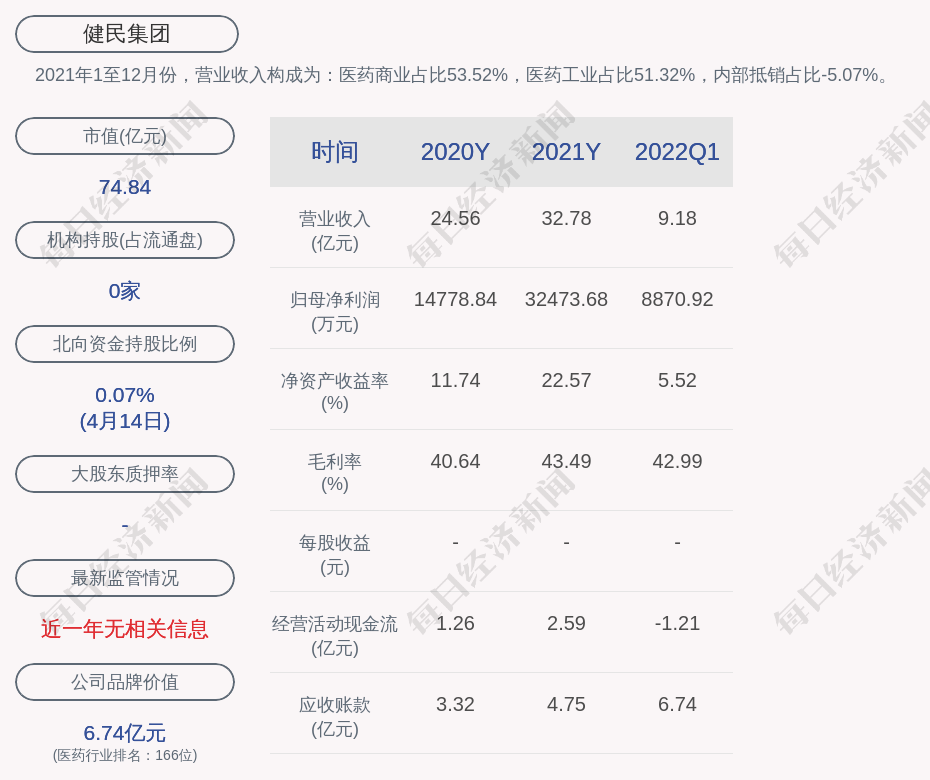
Task: Select the 2020Y column header
Action: [x=455, y=152]
